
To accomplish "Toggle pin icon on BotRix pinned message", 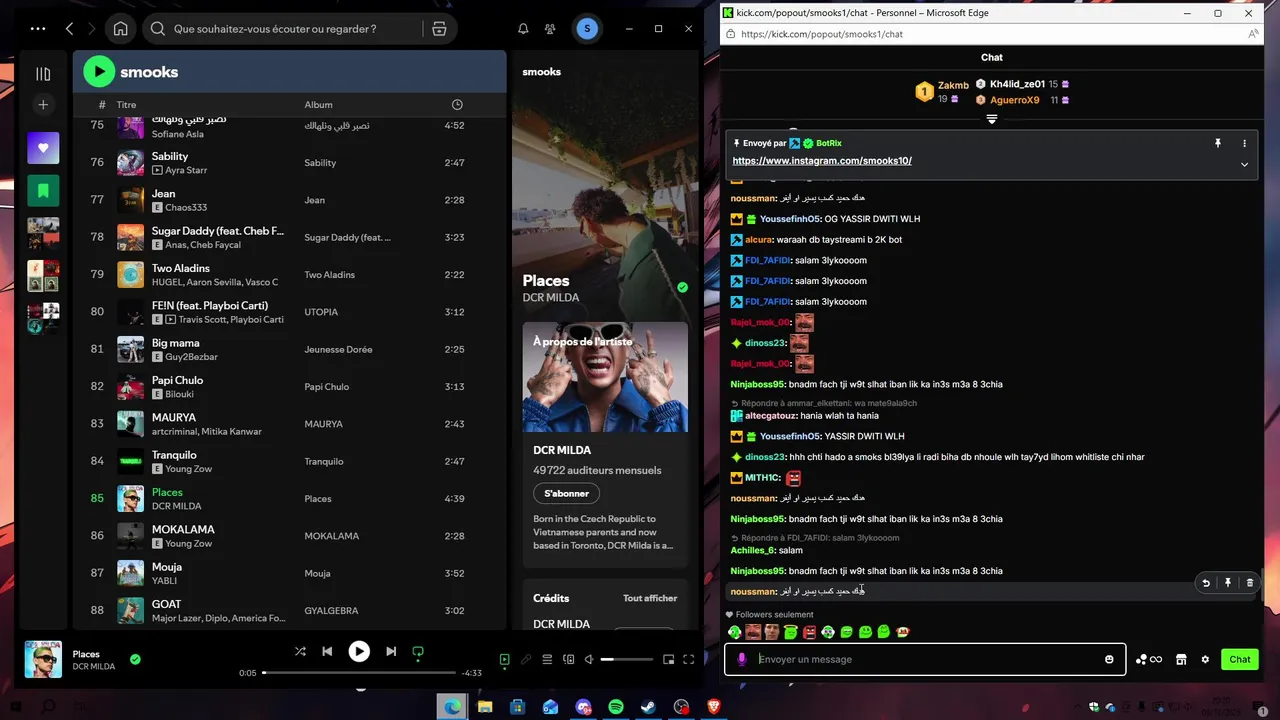I will click(1218, 143).
